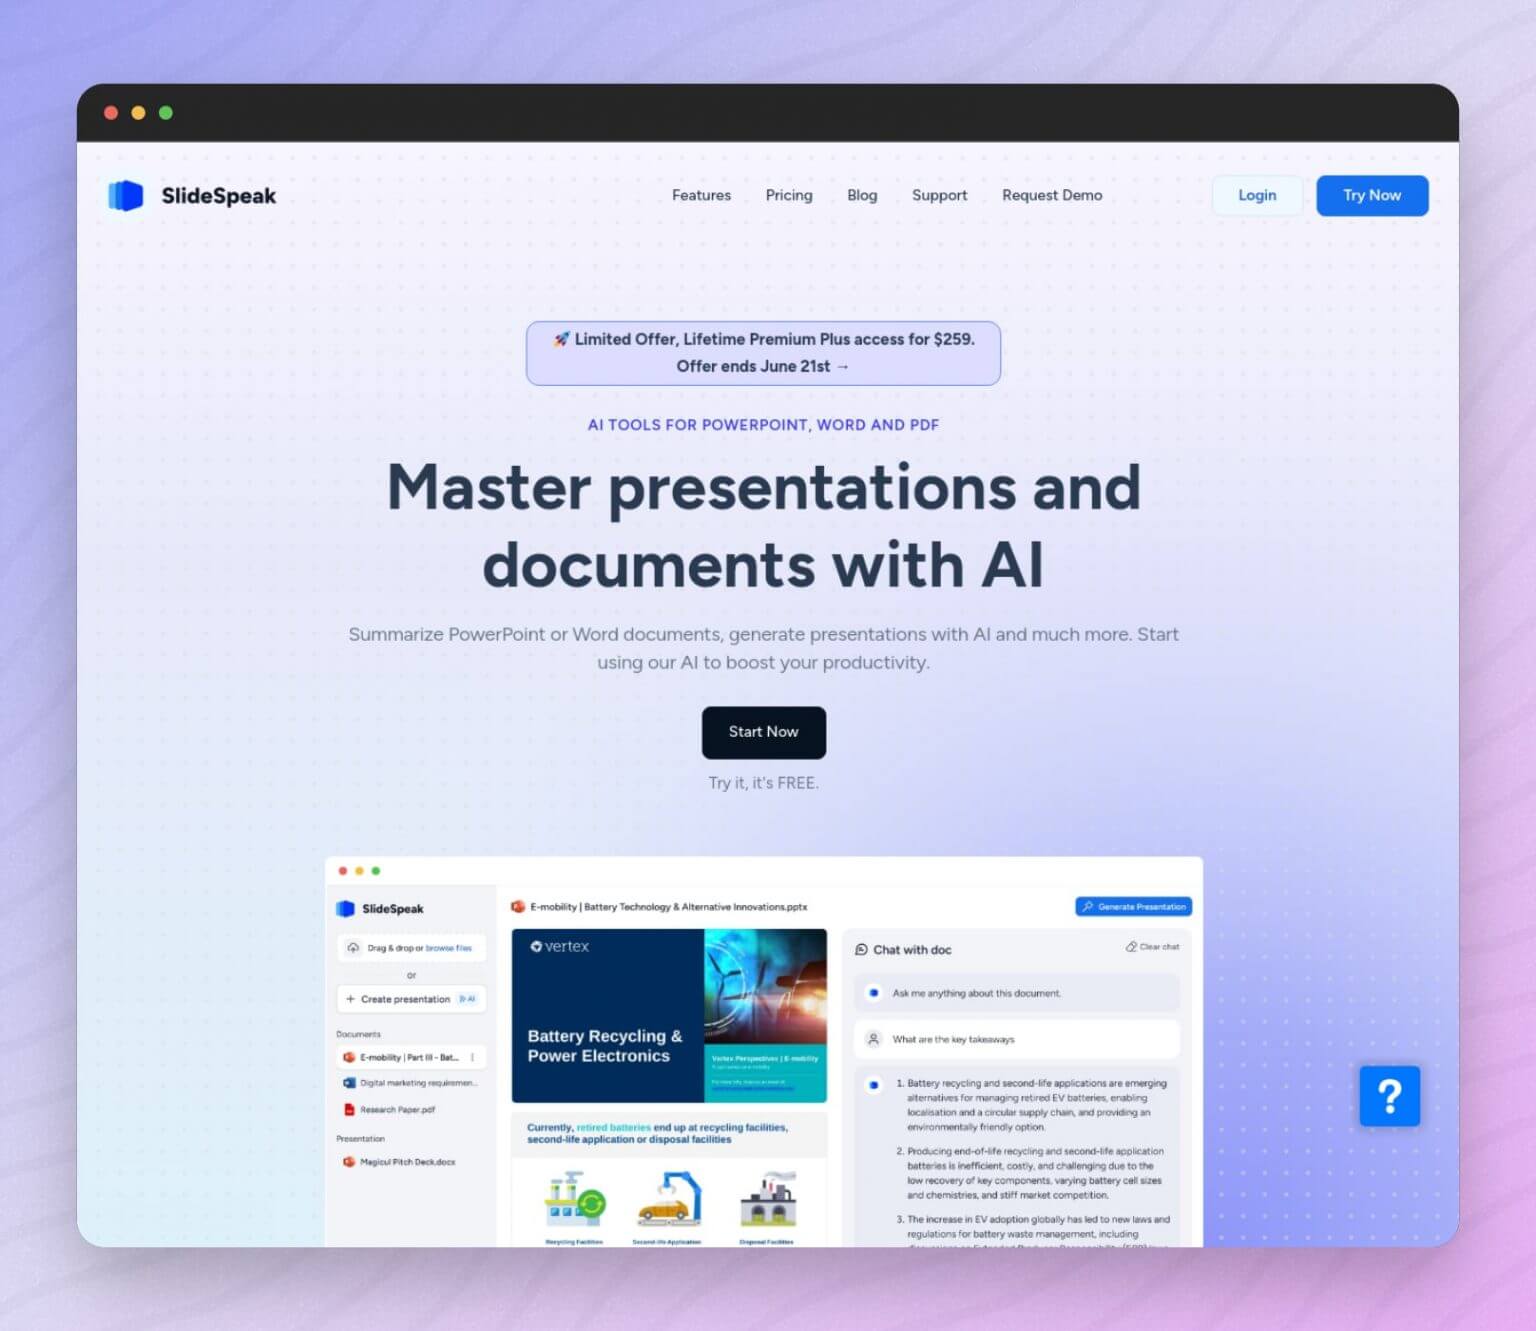1536x1331 pixels.
Task: Open the three-dot menu on E-mobility document
Action: point(473,1057)
